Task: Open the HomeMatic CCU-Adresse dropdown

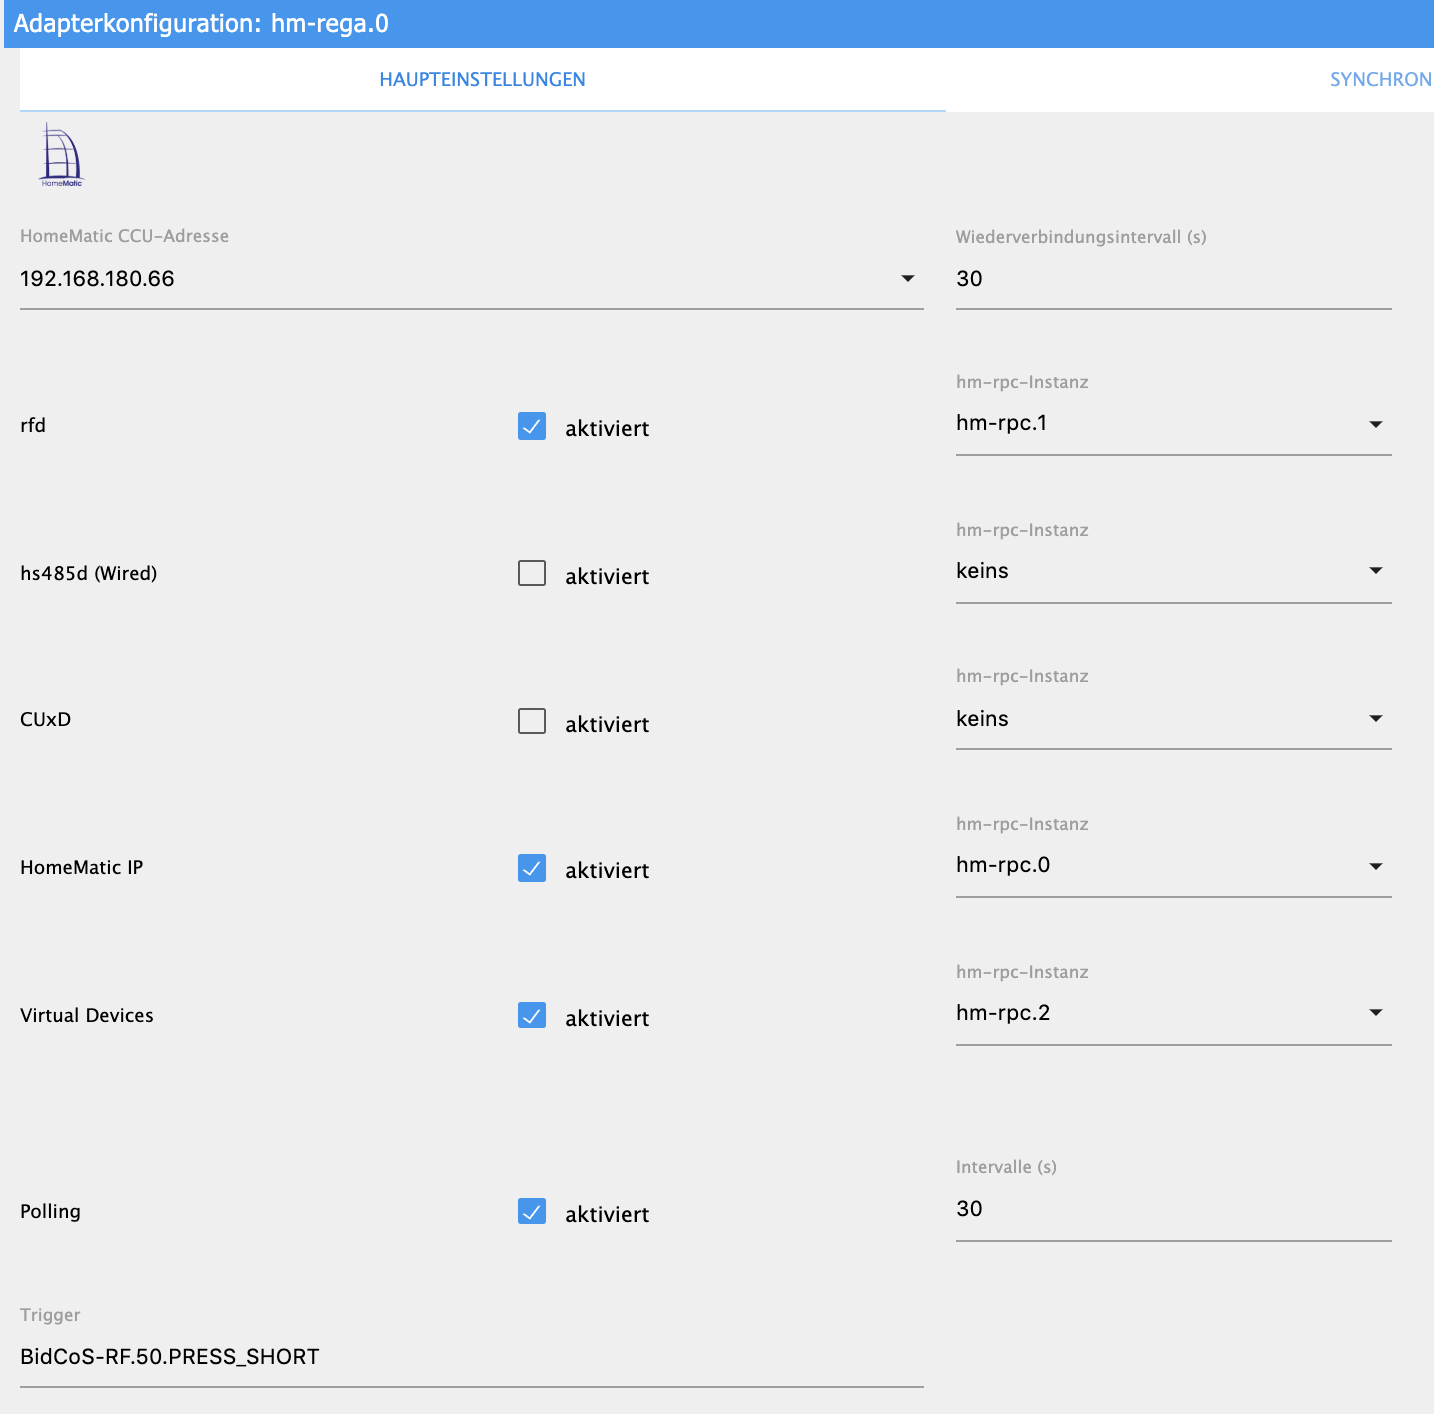Action: (471, 279)
